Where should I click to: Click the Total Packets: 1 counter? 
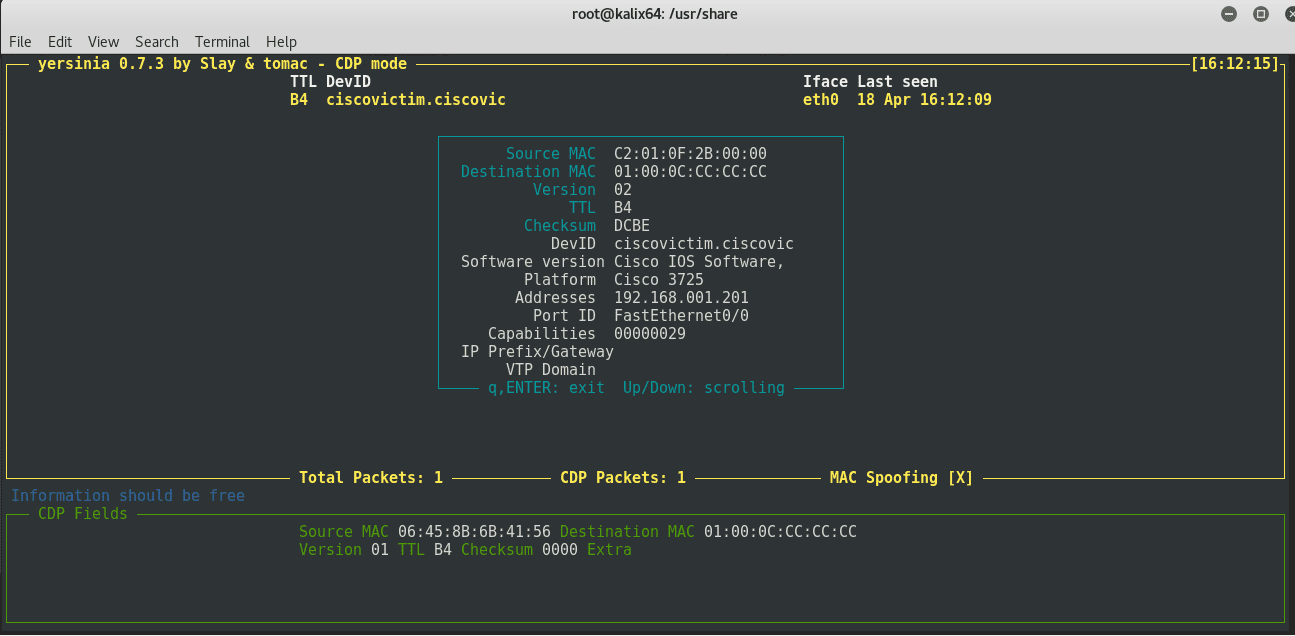(x=371, y=478)
